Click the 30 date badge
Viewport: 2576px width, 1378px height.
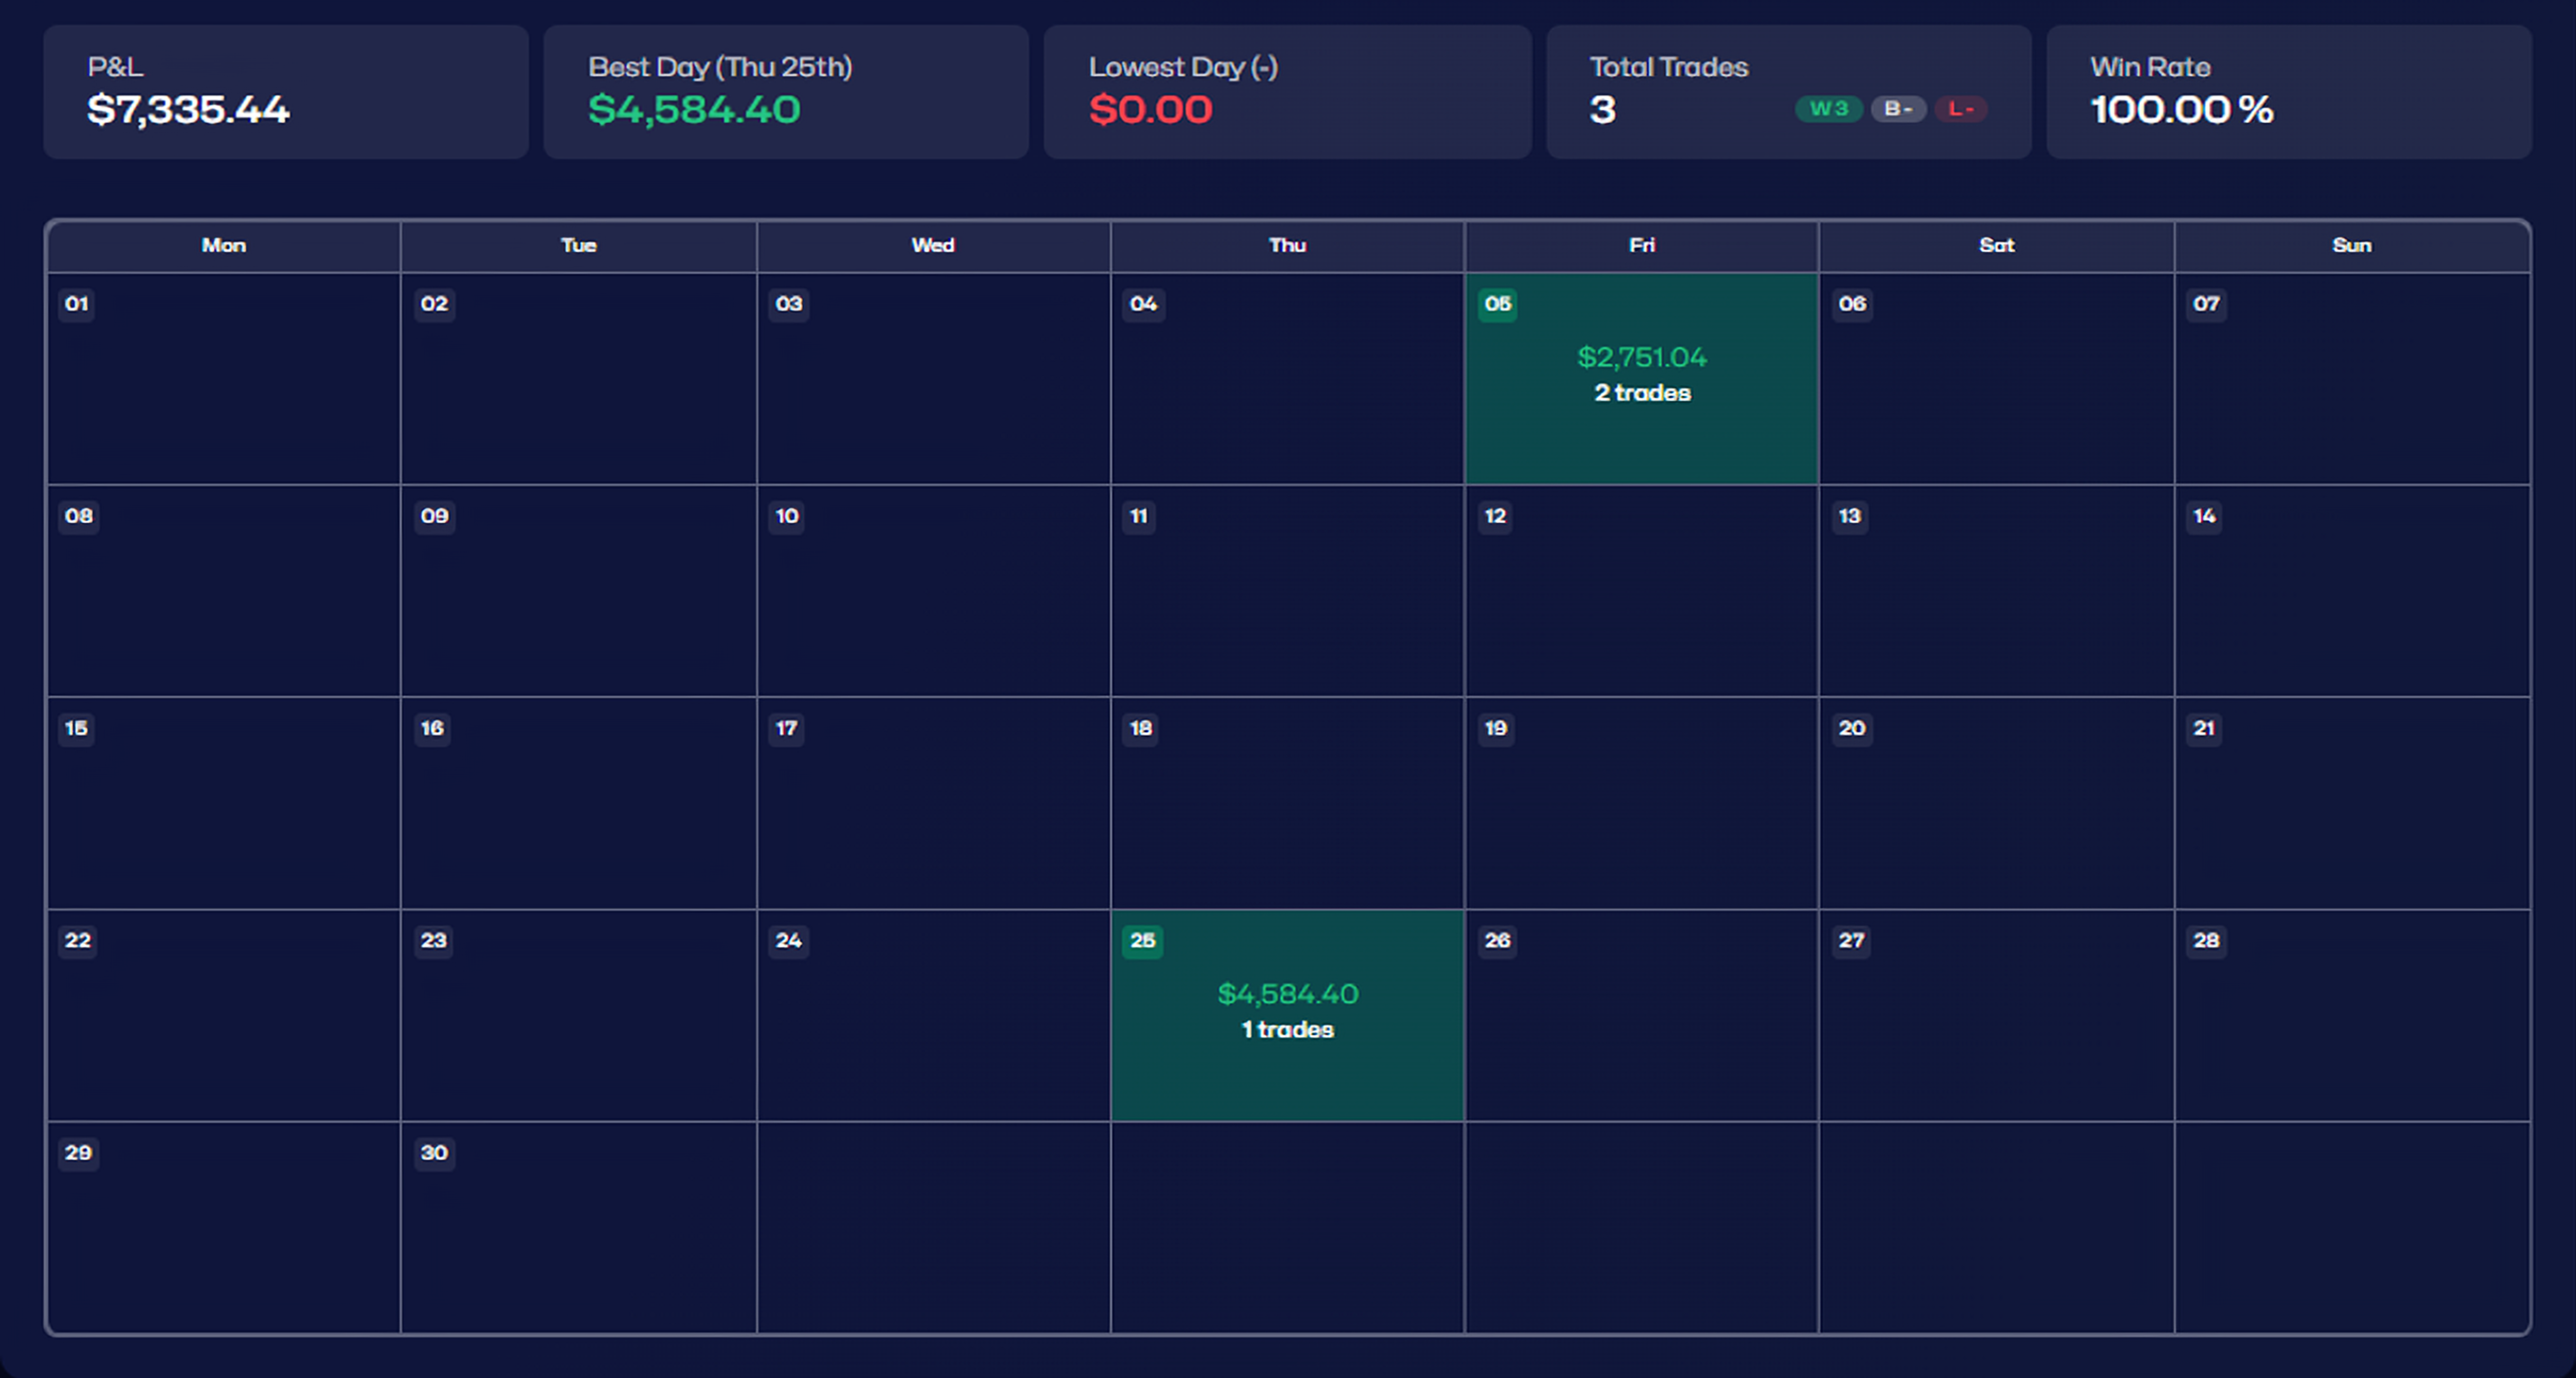click(434, 1152)
